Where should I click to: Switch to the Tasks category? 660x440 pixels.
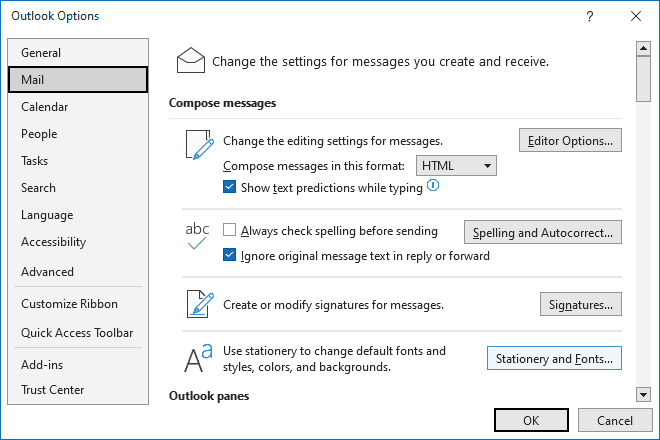click(x=78, y=161)
